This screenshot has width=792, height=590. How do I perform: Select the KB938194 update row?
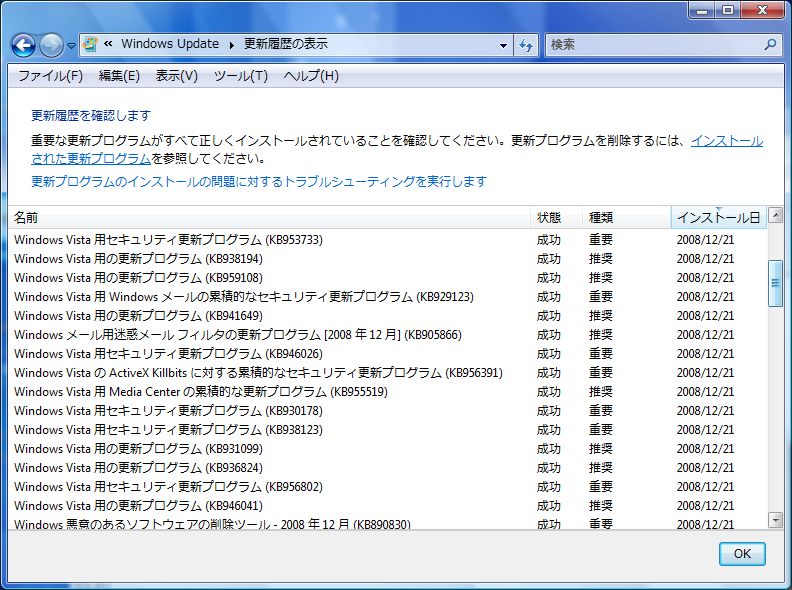pos(387,259)
